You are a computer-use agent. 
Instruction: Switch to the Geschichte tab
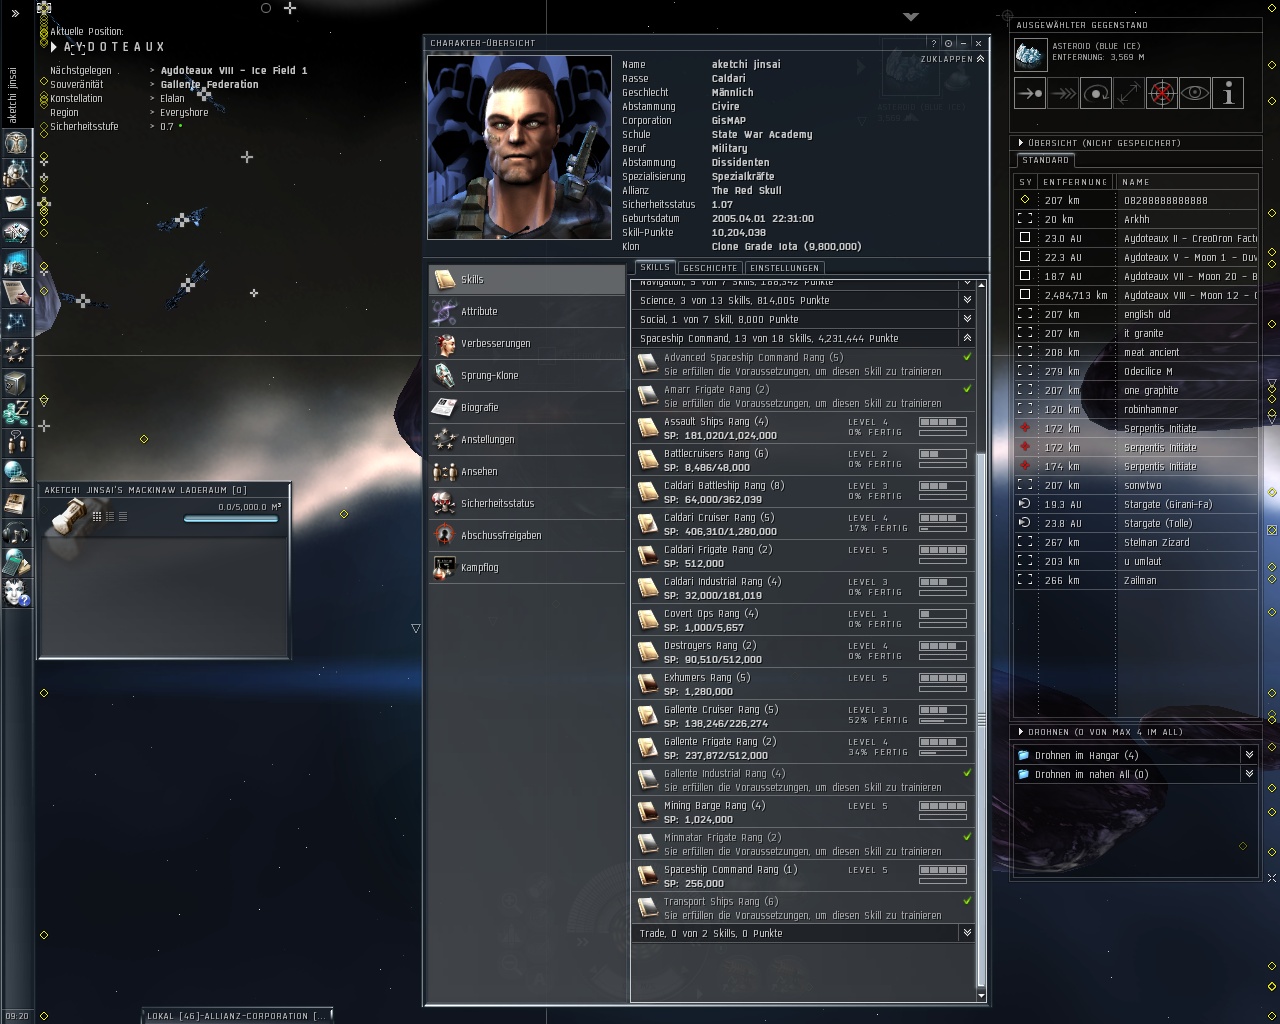pyautogui.click(x=709, y=268)
